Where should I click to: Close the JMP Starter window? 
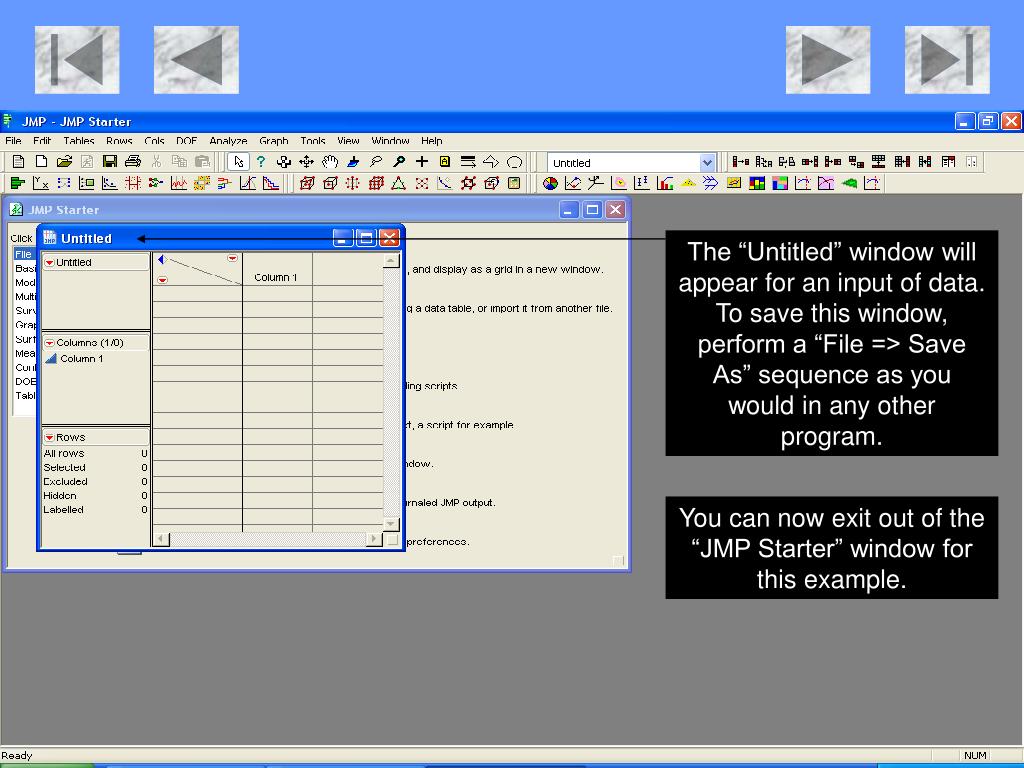click(615, 210)
